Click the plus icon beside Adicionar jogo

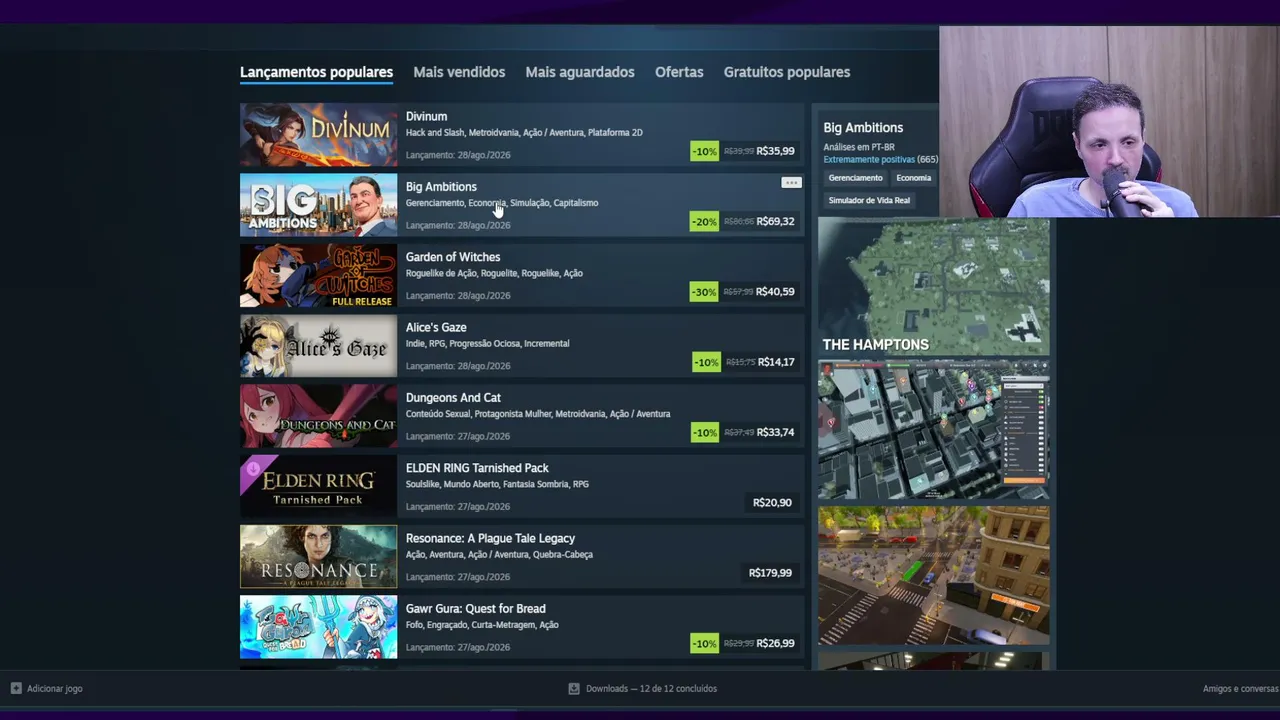point(16,688)
